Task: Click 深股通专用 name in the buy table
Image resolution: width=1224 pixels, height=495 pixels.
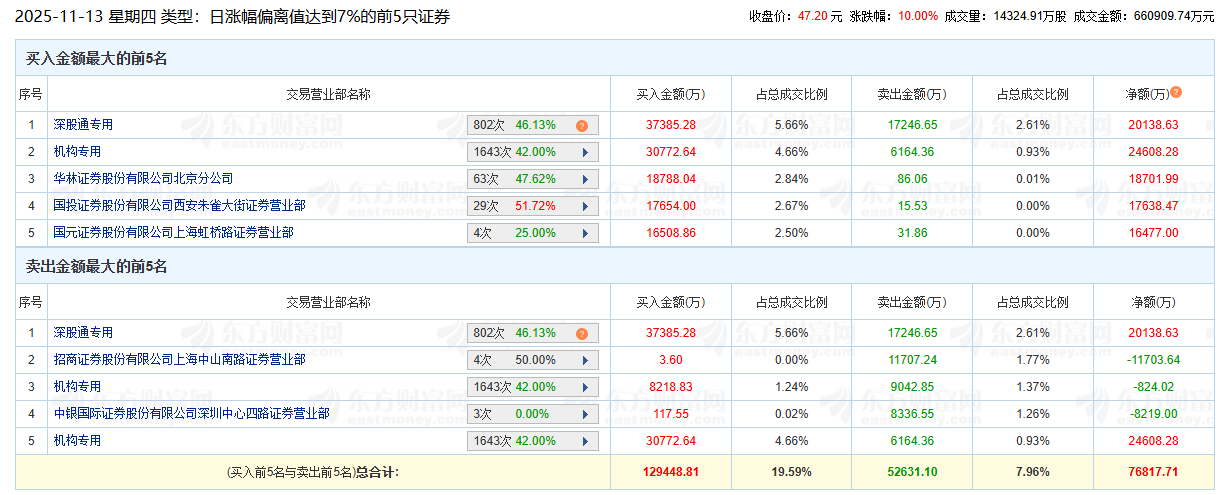Action: click(83, 125)
